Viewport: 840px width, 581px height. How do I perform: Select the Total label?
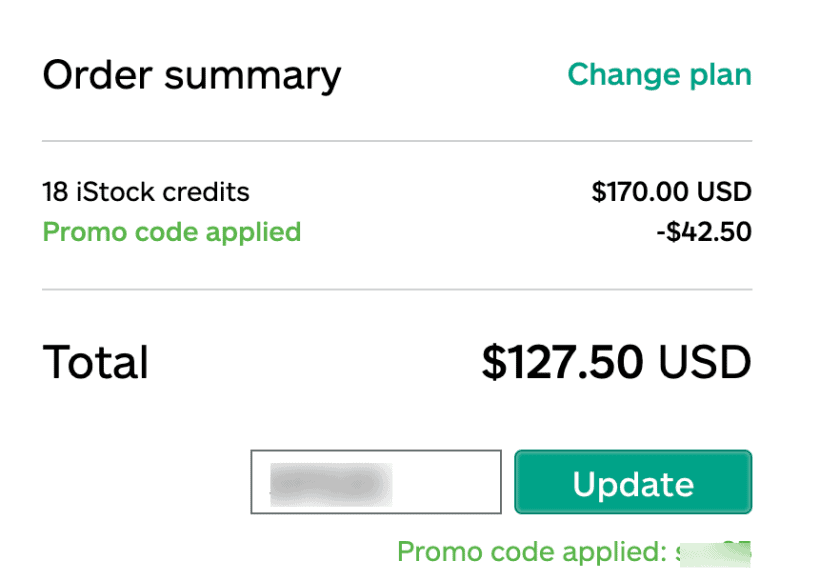pos(95,362)
